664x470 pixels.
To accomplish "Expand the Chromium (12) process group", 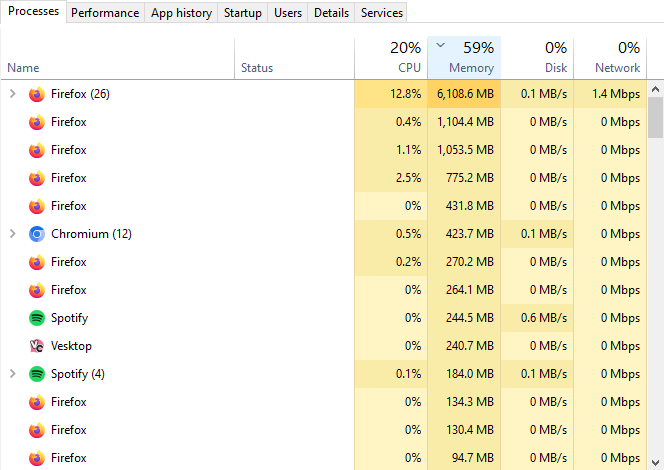I will coord(13,234).
